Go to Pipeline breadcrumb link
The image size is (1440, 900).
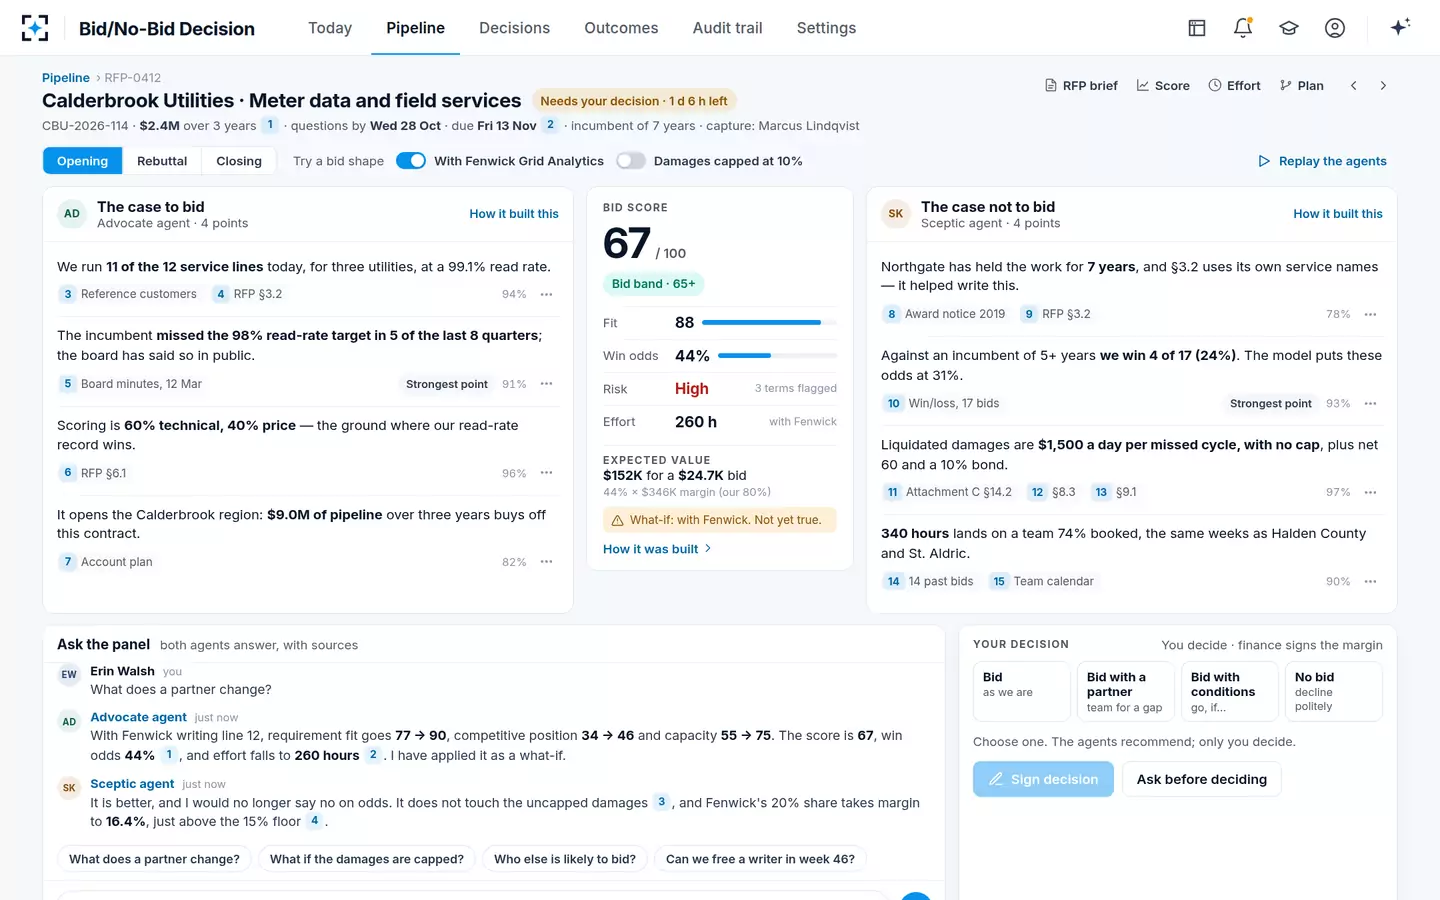[x=66, y=78]
